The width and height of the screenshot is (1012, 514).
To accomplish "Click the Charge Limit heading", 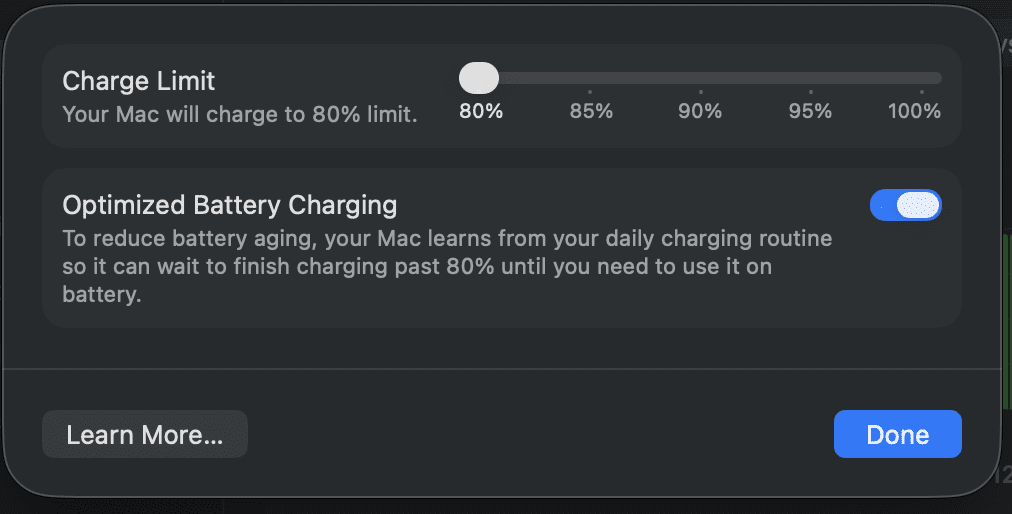I will (x=139, y=81).
